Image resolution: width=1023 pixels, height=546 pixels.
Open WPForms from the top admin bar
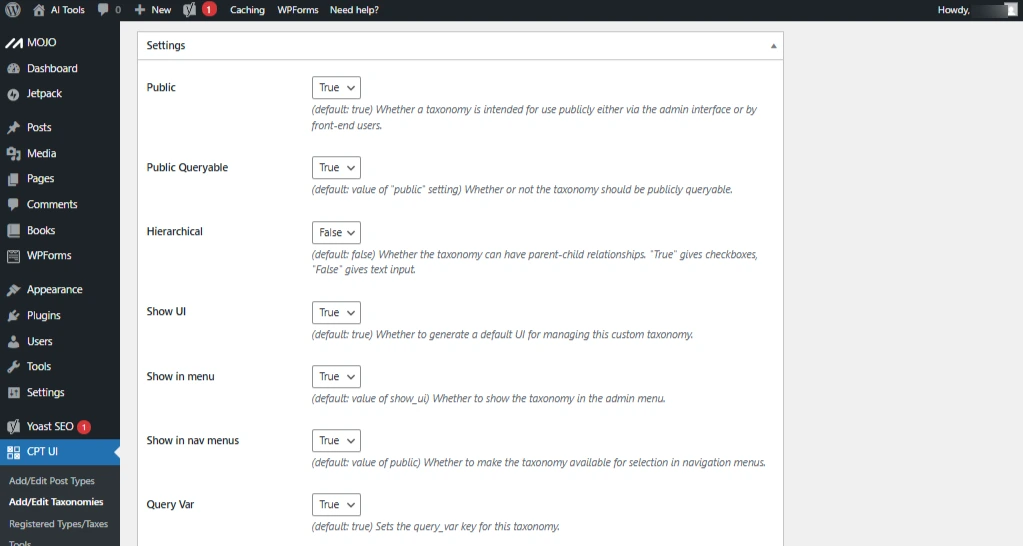[x=297, y=10]
